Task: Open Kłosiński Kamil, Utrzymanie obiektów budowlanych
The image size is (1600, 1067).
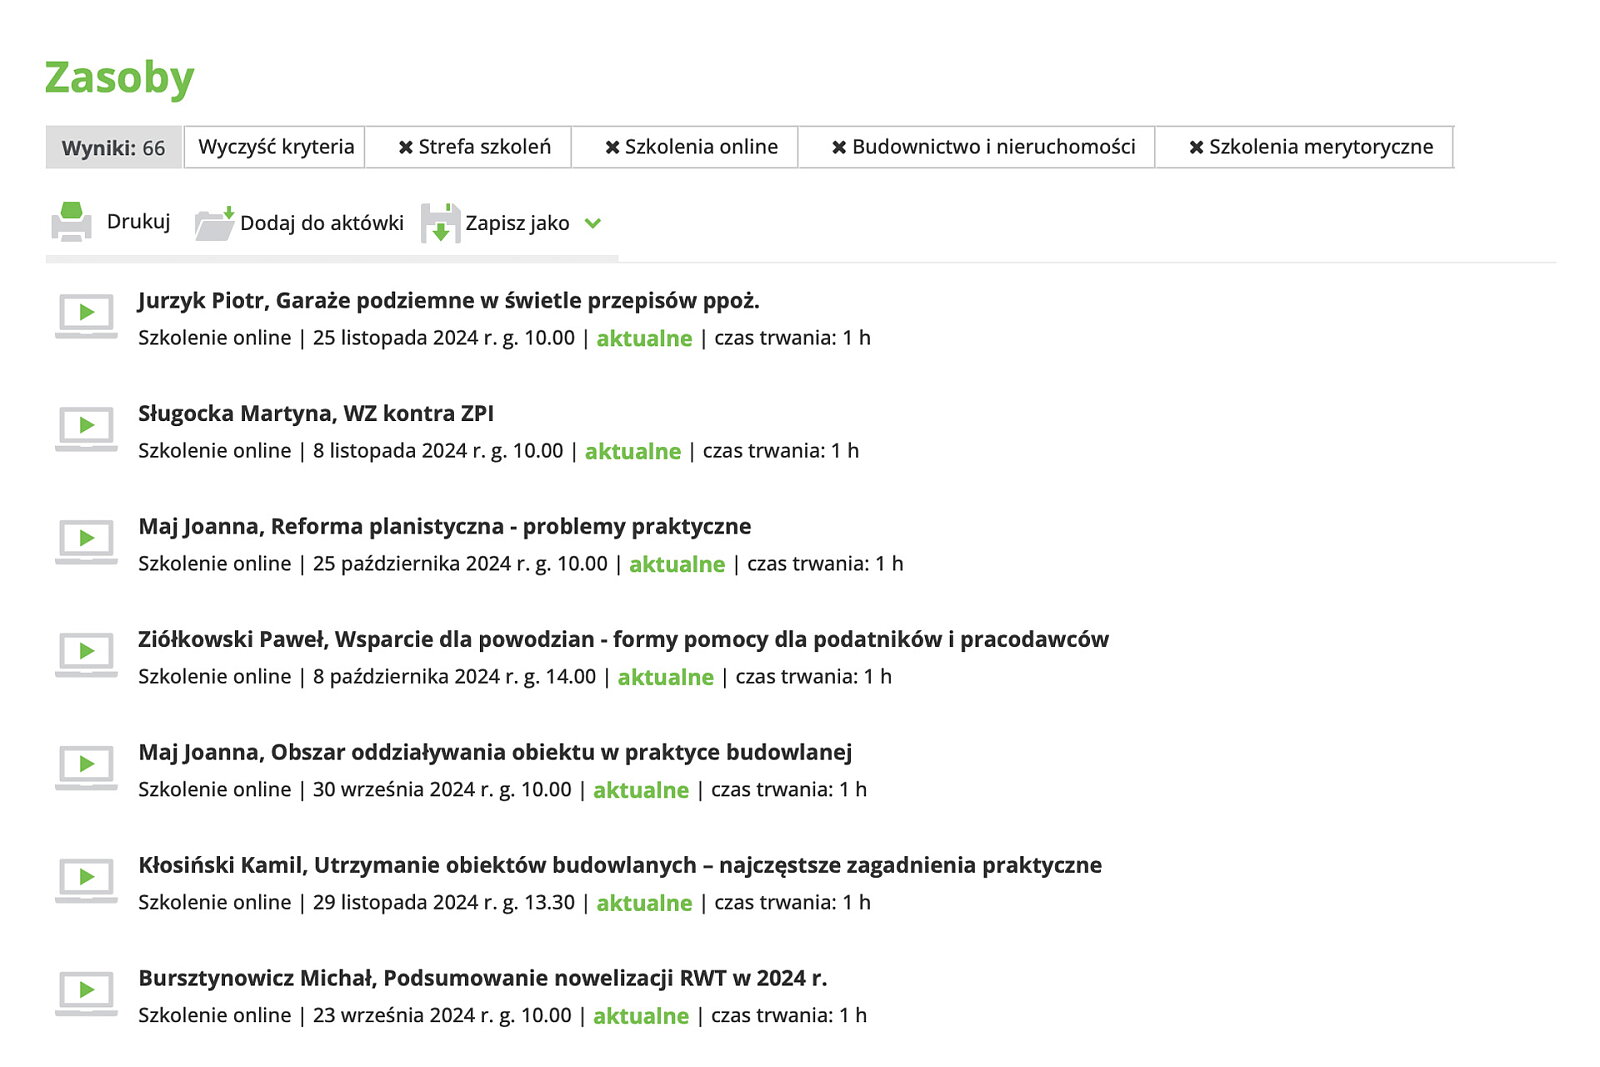Action: coord(620,866)
